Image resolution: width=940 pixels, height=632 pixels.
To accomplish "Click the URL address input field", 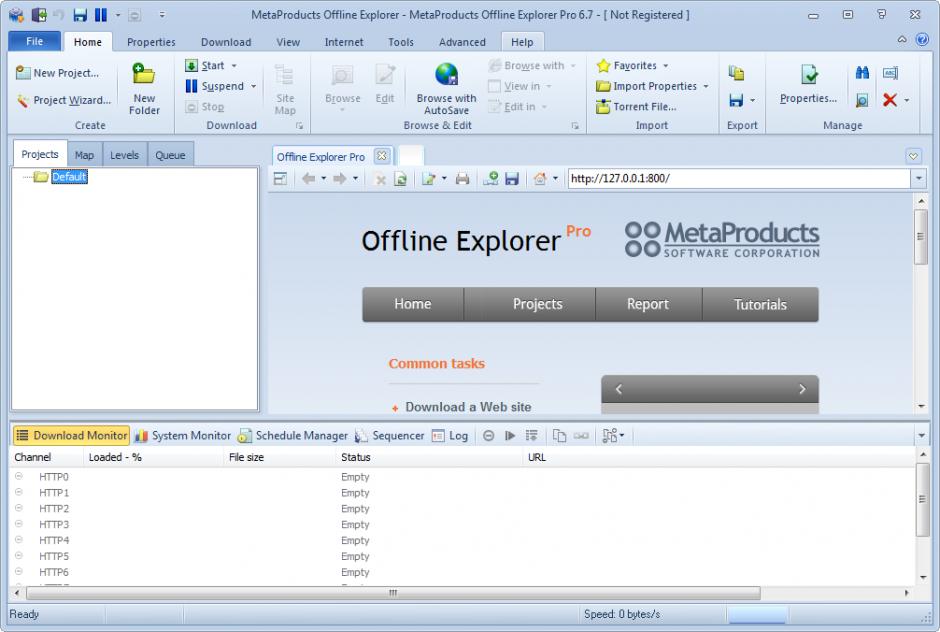I will coord(739,178).
